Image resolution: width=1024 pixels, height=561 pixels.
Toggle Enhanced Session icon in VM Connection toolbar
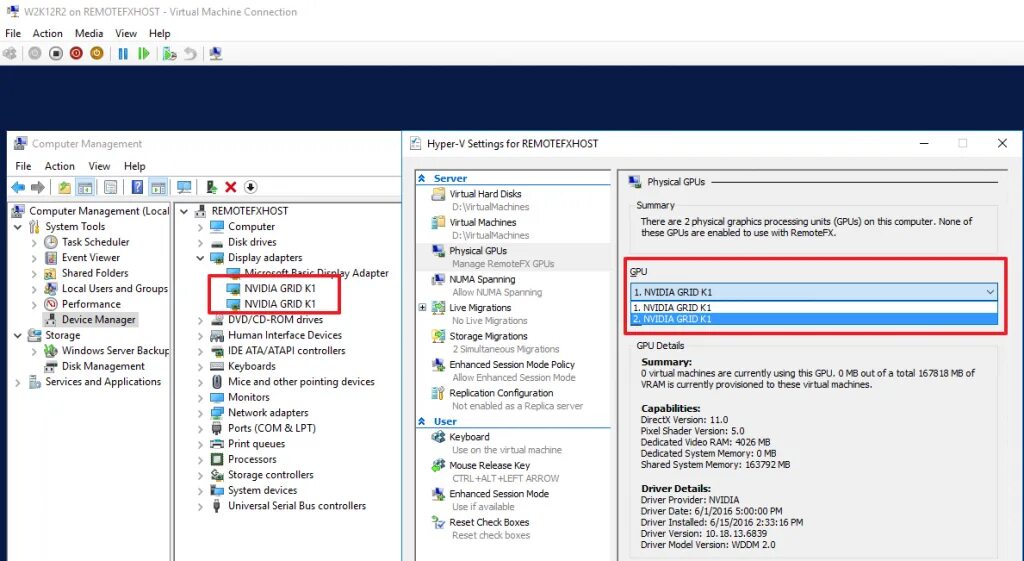coord(216,54)
